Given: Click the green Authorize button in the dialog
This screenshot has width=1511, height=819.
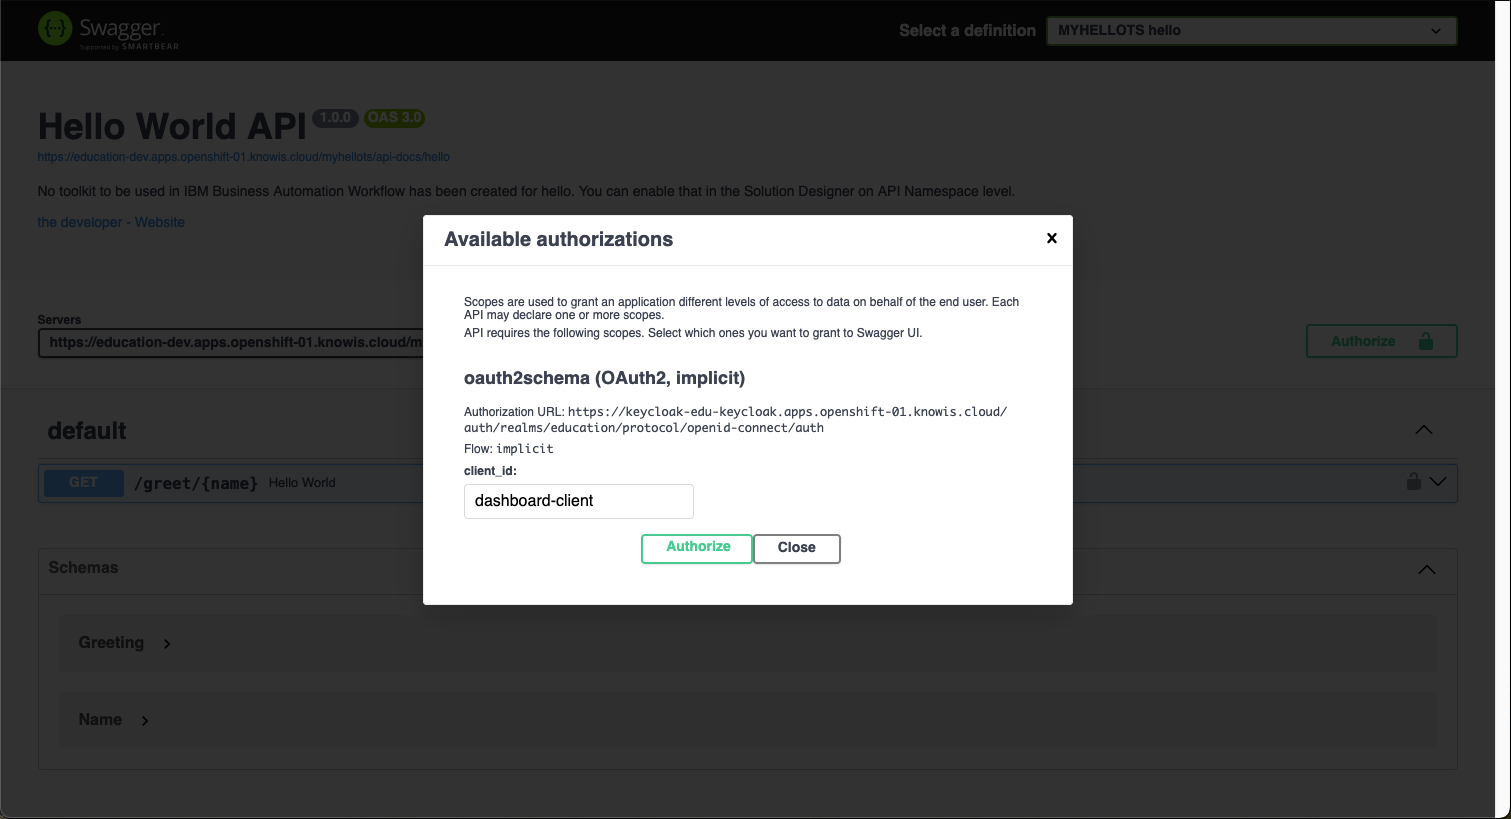Looking at the screenshot, I should [x=696, y=548].
